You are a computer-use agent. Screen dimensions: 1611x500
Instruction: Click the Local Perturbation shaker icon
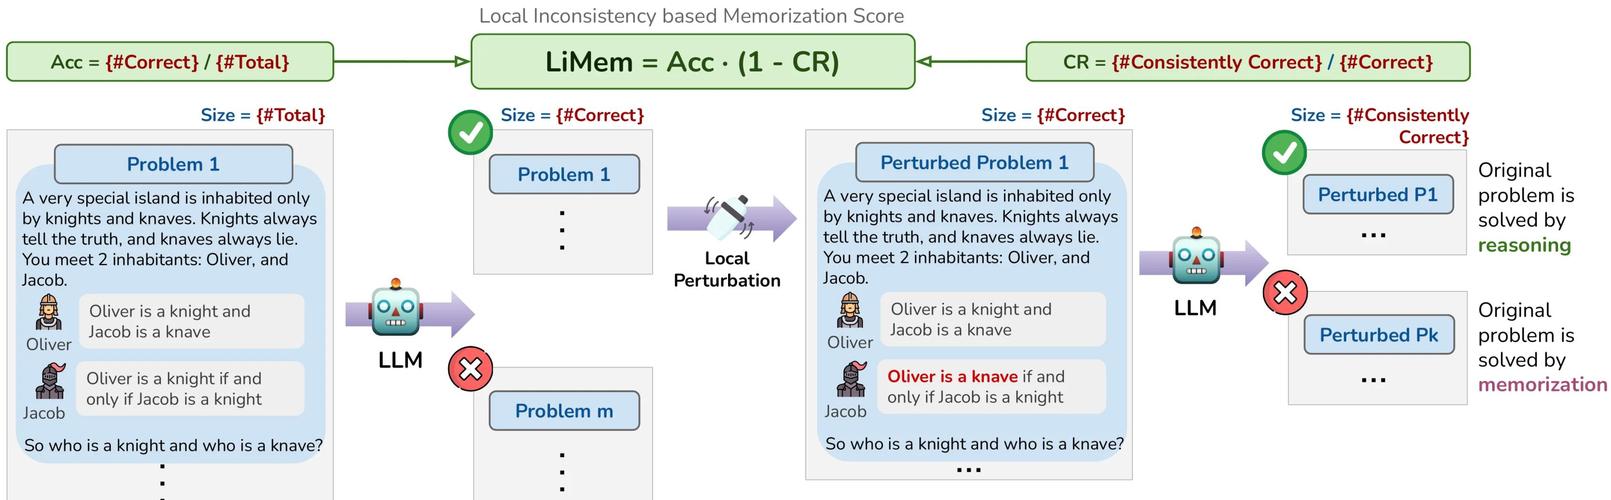[730, 216]
